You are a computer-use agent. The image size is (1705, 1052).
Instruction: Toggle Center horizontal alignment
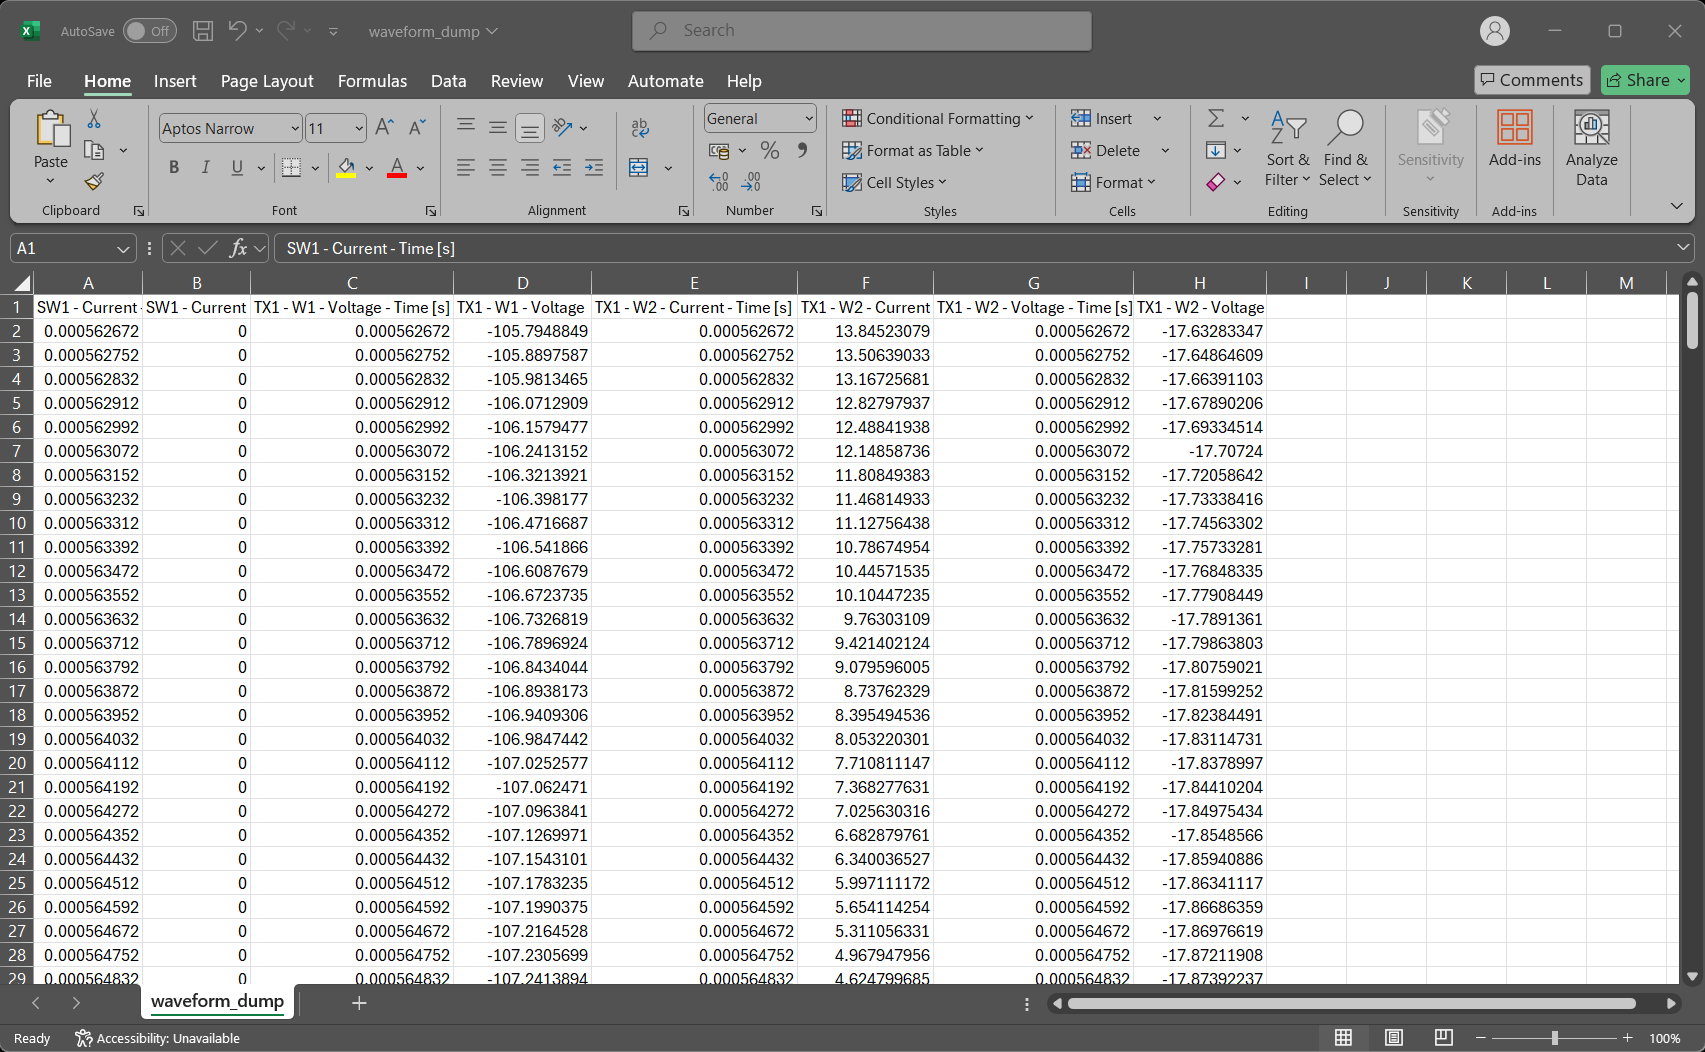pyautogui.click(x=498, y=167)
